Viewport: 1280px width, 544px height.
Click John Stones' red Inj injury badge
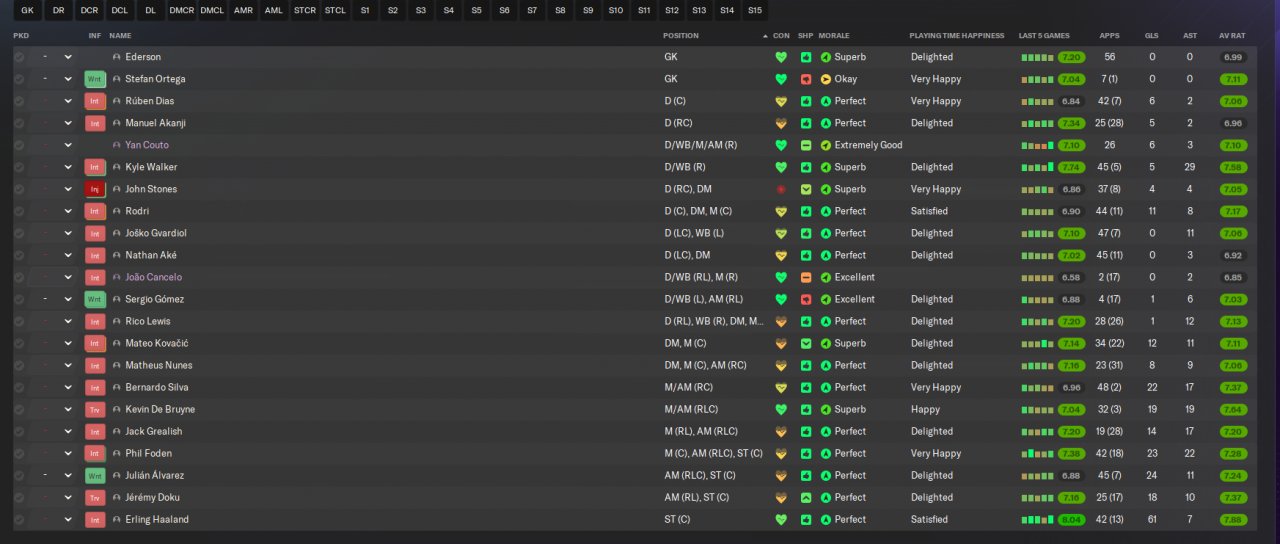click(95, 189)
